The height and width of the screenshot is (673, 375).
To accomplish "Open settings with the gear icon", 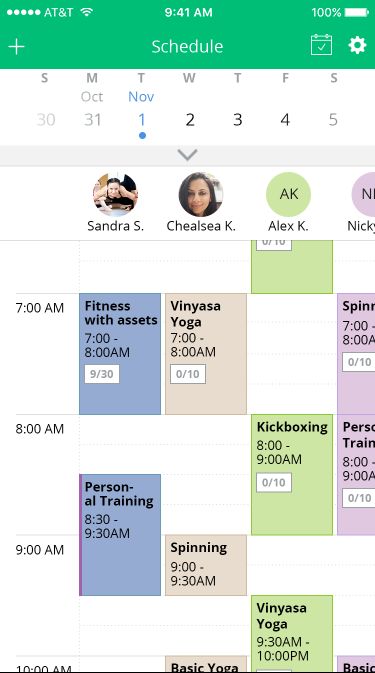I will pyautogui.click(x=357, y=45).
